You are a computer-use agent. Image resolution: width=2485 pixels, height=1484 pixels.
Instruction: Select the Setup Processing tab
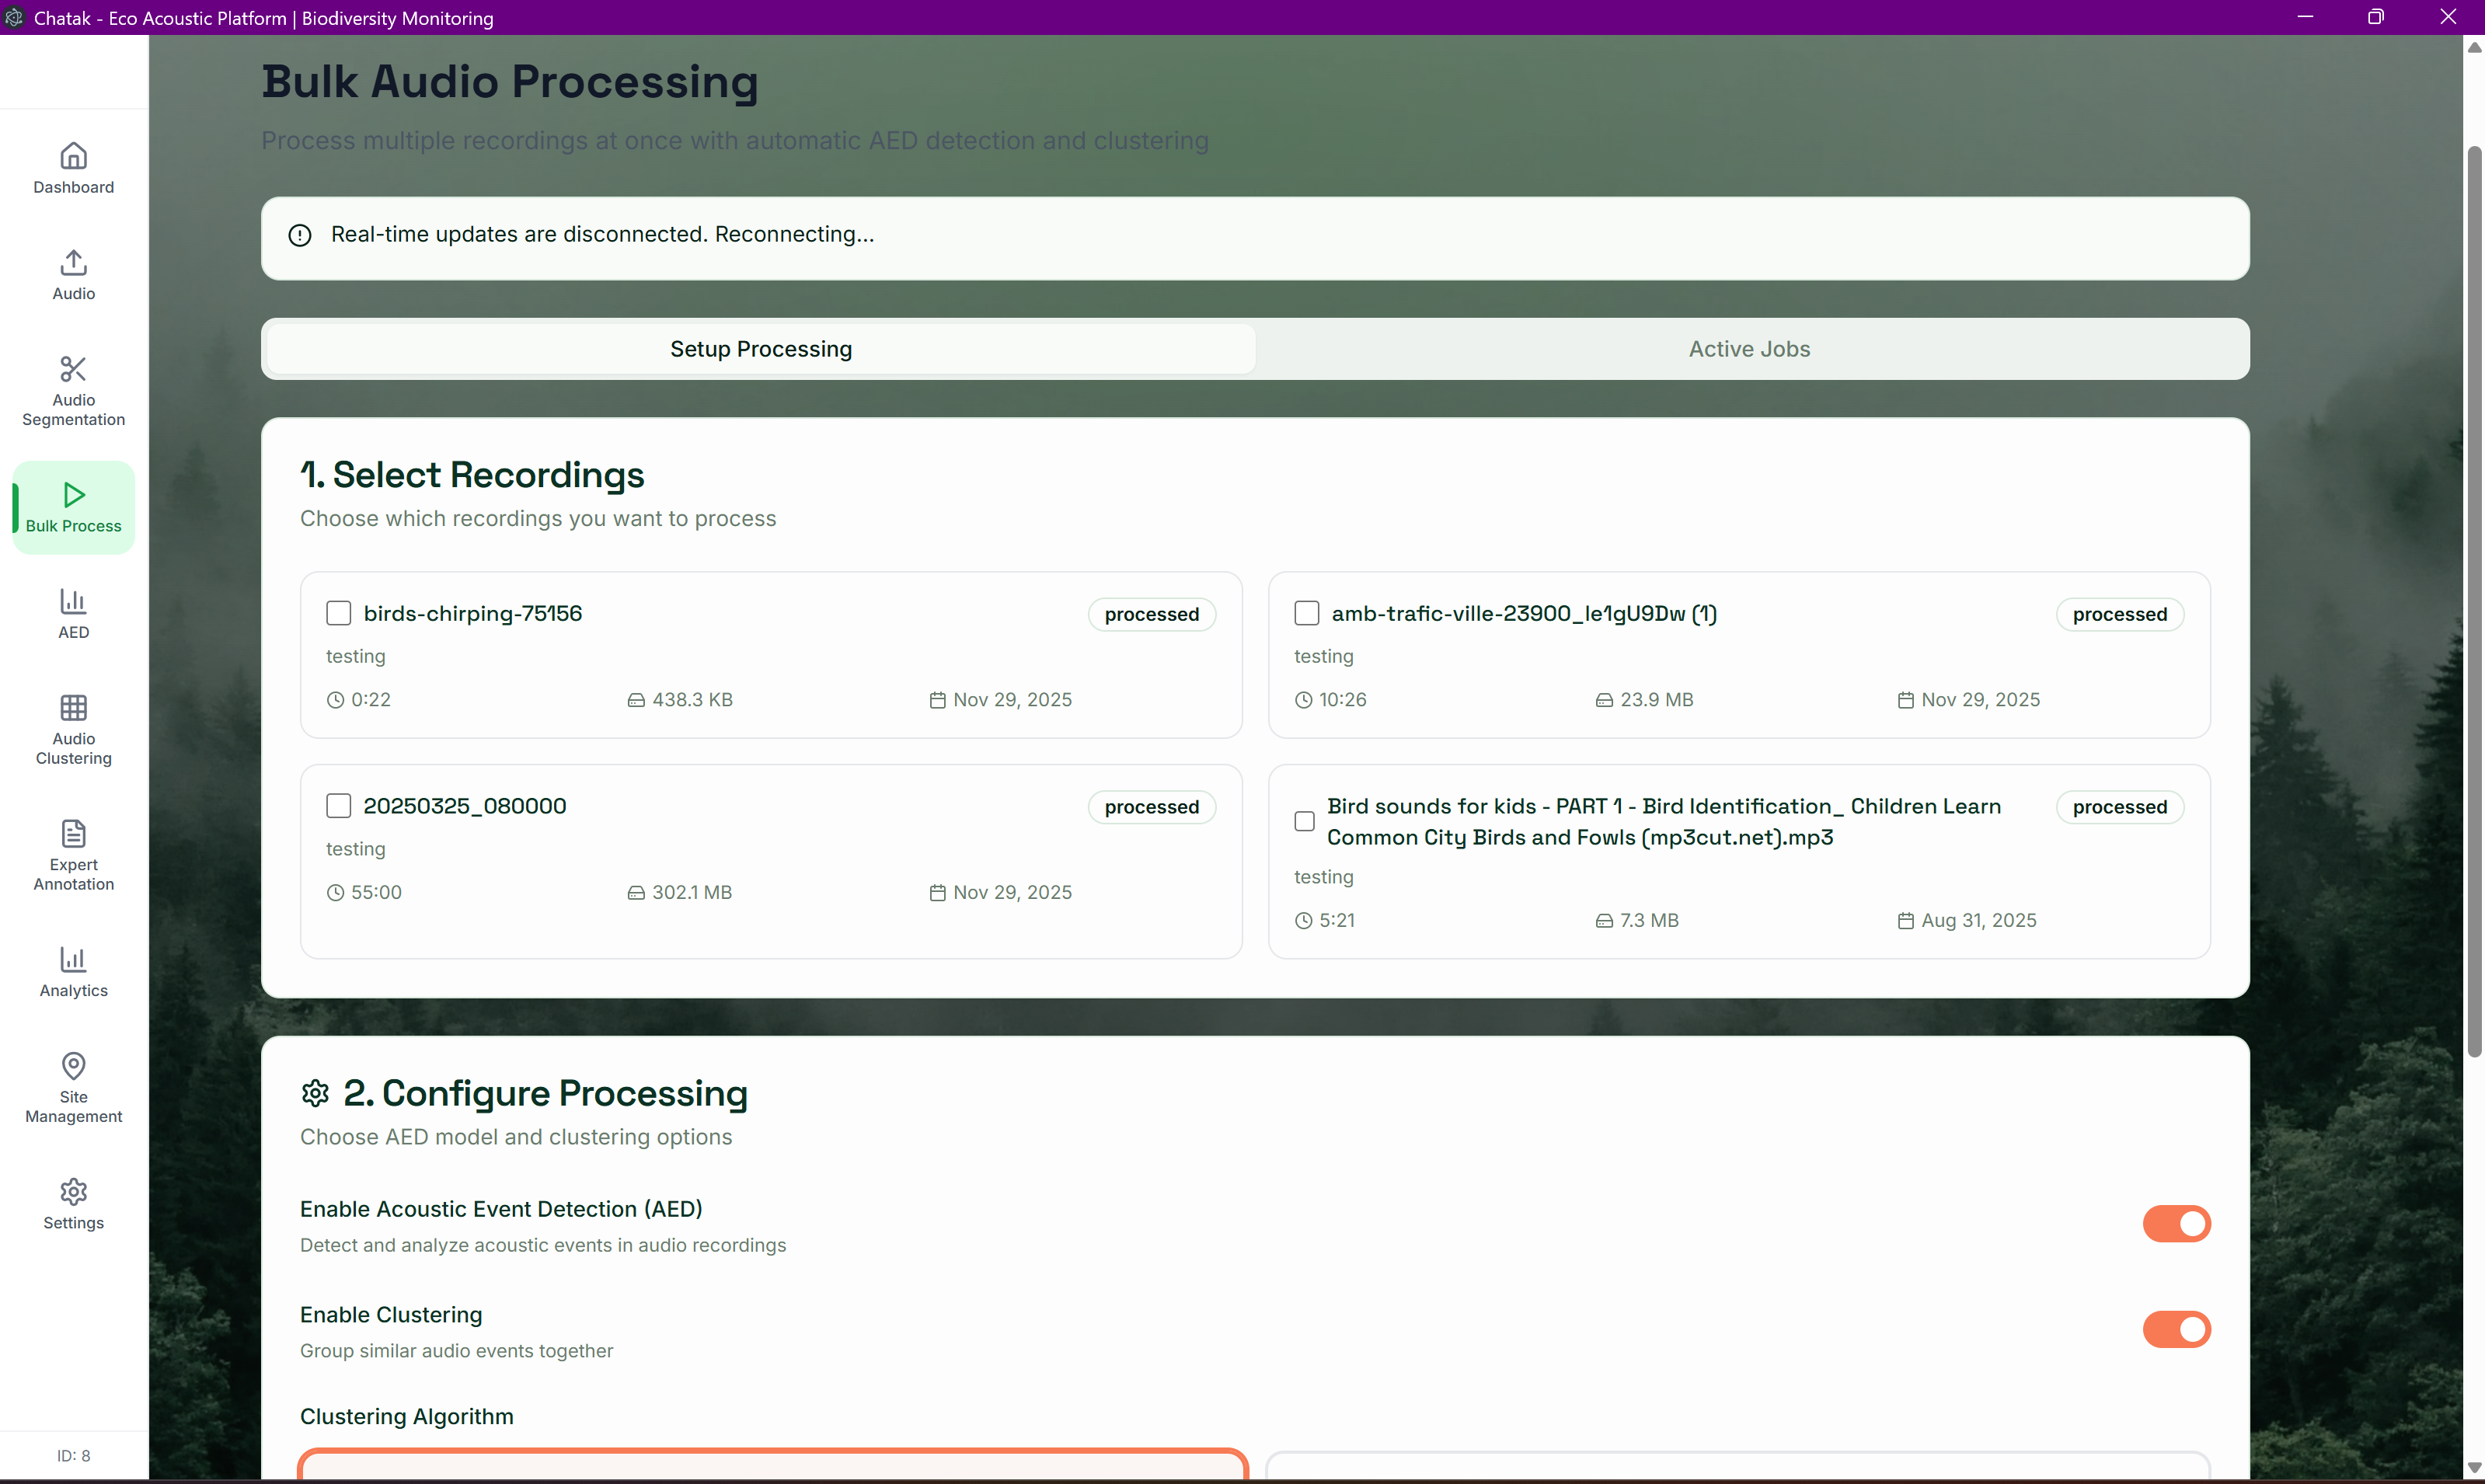[x=761, y=349]
